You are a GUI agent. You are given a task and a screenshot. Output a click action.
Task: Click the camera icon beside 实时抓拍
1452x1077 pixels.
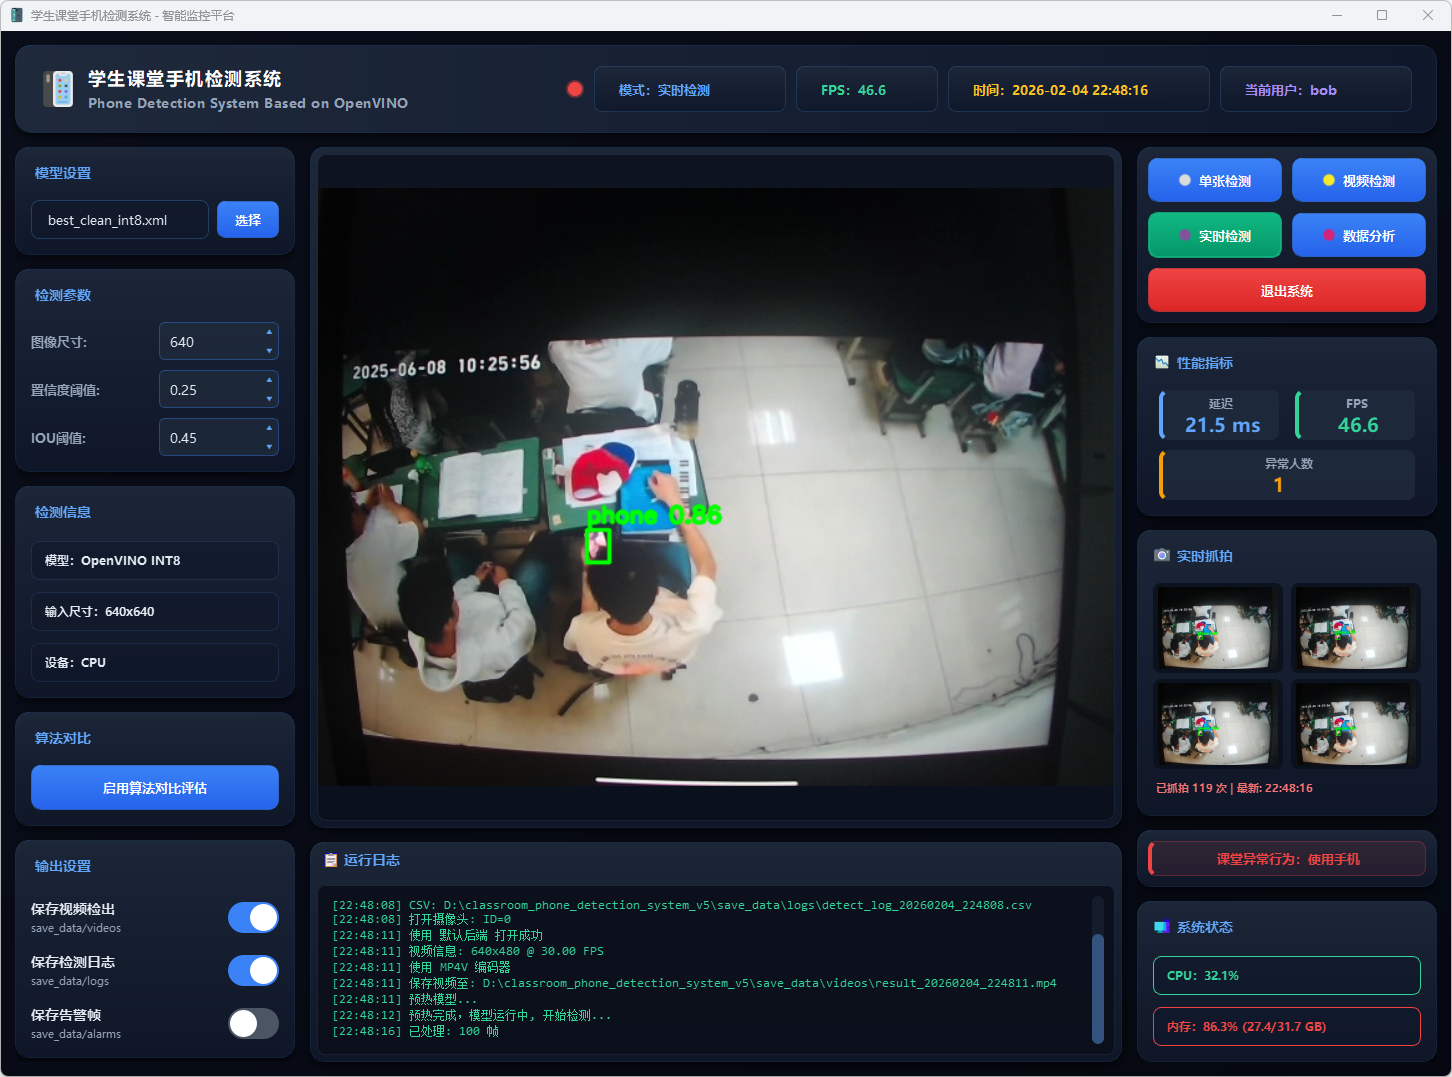click(x=1162, y=556)
